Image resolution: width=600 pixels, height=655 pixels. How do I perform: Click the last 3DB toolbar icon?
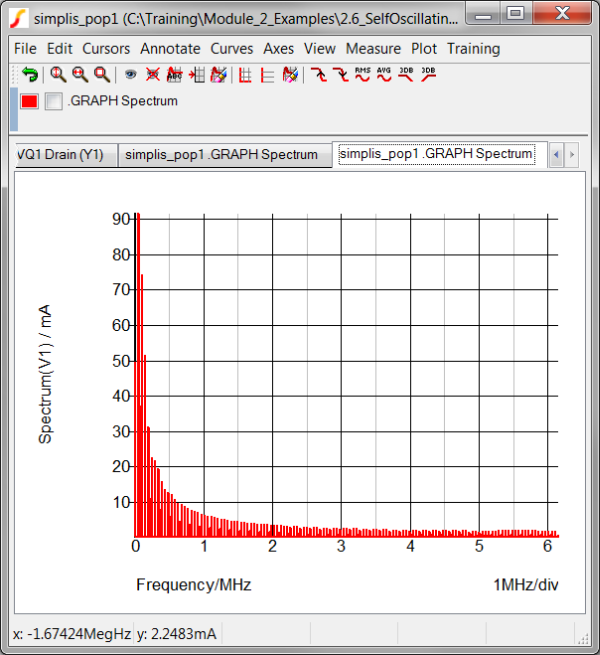coord(428,75)
